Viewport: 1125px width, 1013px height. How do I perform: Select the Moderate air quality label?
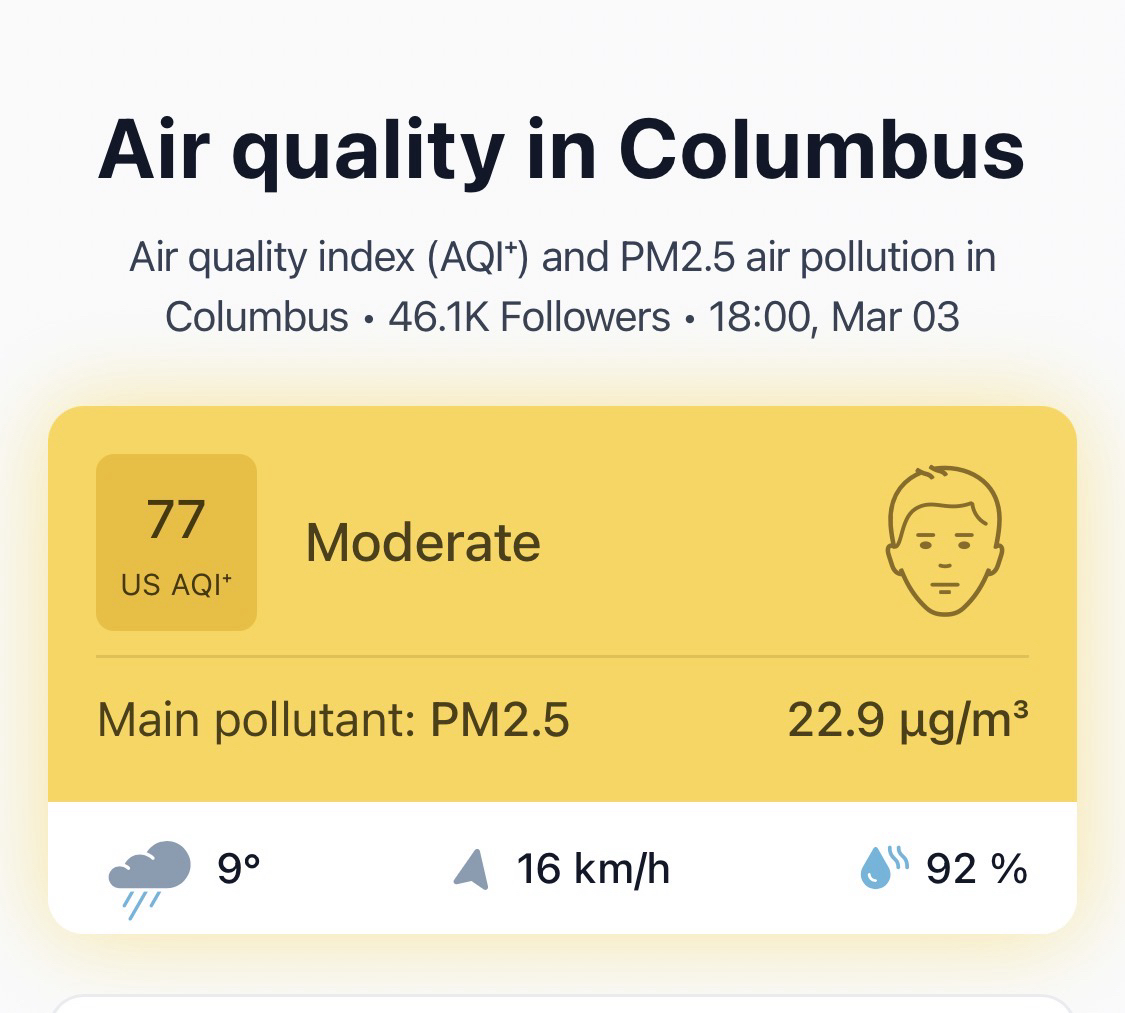click(x=422, y=543)
